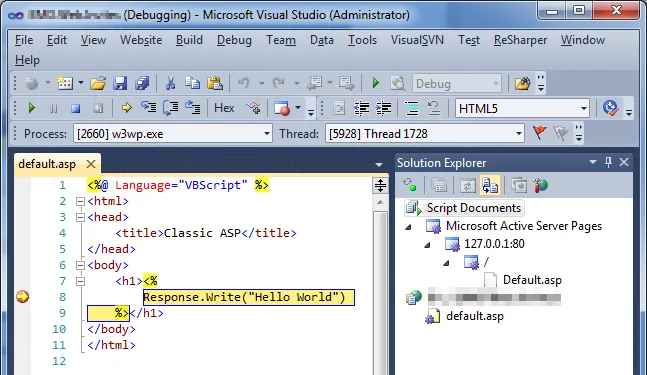647x375 pixels.
Task: Collapse the head tag outlining box
Action: pos(80,217)
